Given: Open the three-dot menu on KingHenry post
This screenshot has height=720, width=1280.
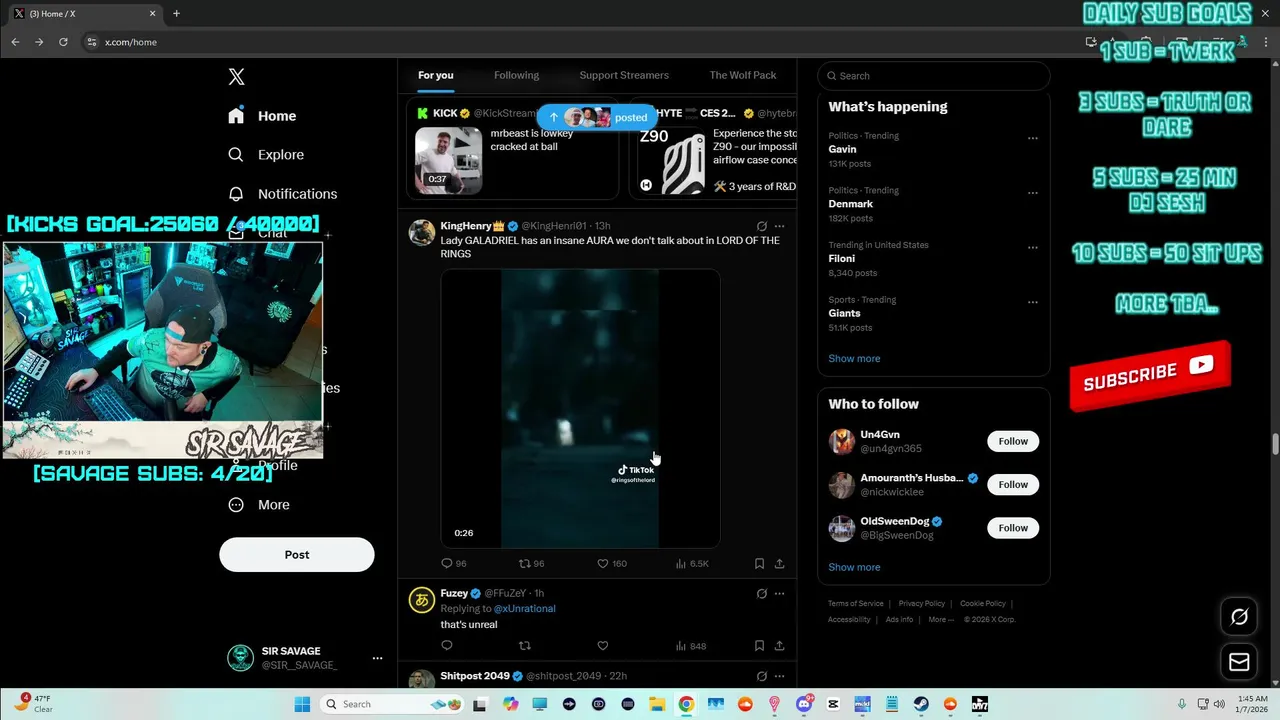Looking at the screenshot, I should coord(779,226).
